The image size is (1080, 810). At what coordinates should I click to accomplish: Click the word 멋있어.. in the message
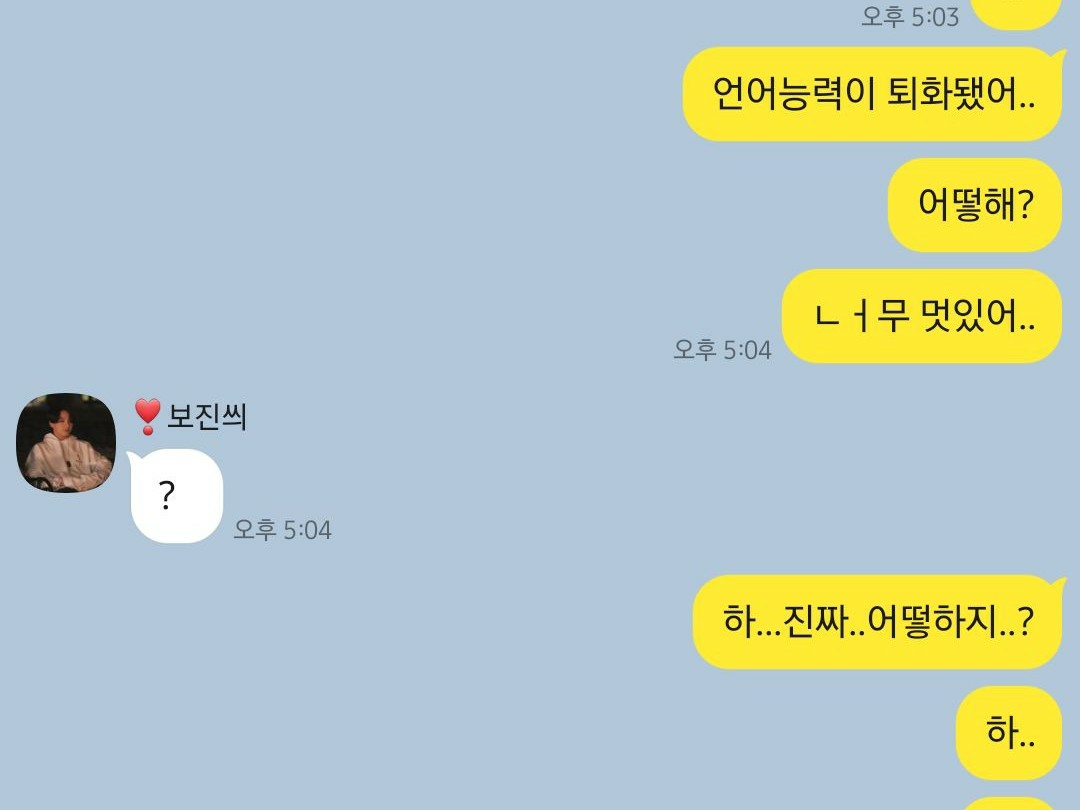pos(979,316)
